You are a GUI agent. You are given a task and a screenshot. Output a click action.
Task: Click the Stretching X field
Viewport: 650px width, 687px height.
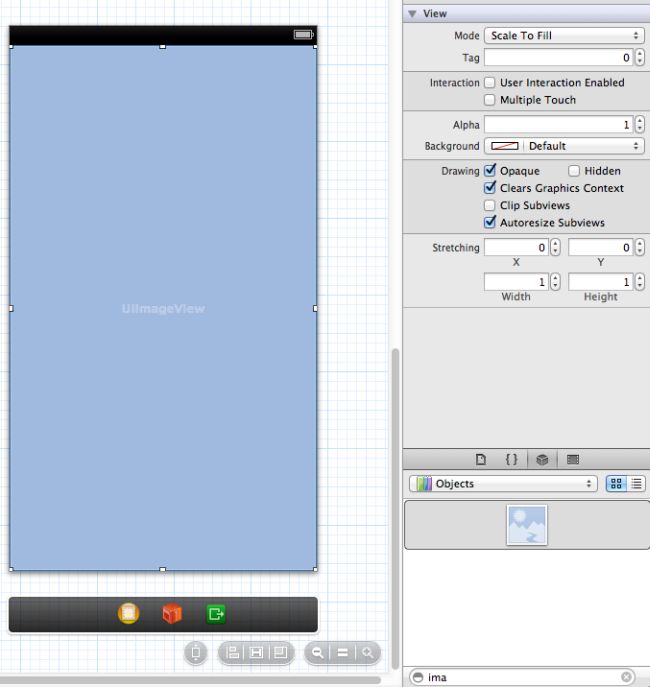(516, 248)
